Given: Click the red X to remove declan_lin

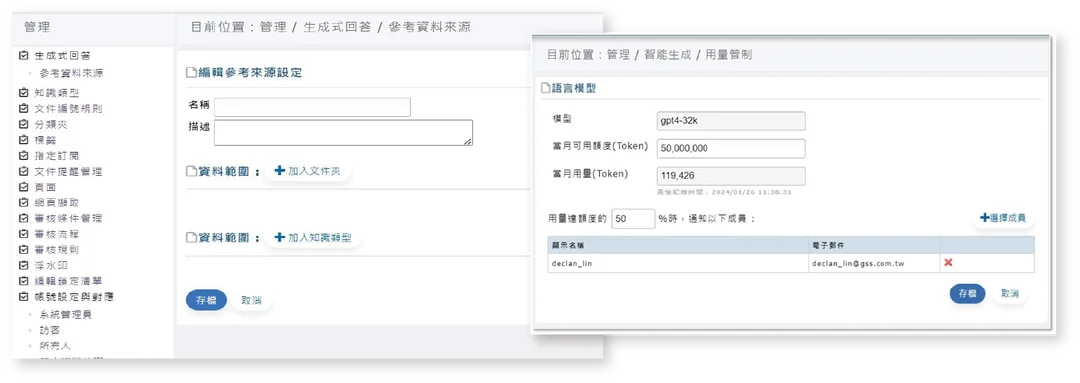Looking at the screenshot, I should (948, 262).
